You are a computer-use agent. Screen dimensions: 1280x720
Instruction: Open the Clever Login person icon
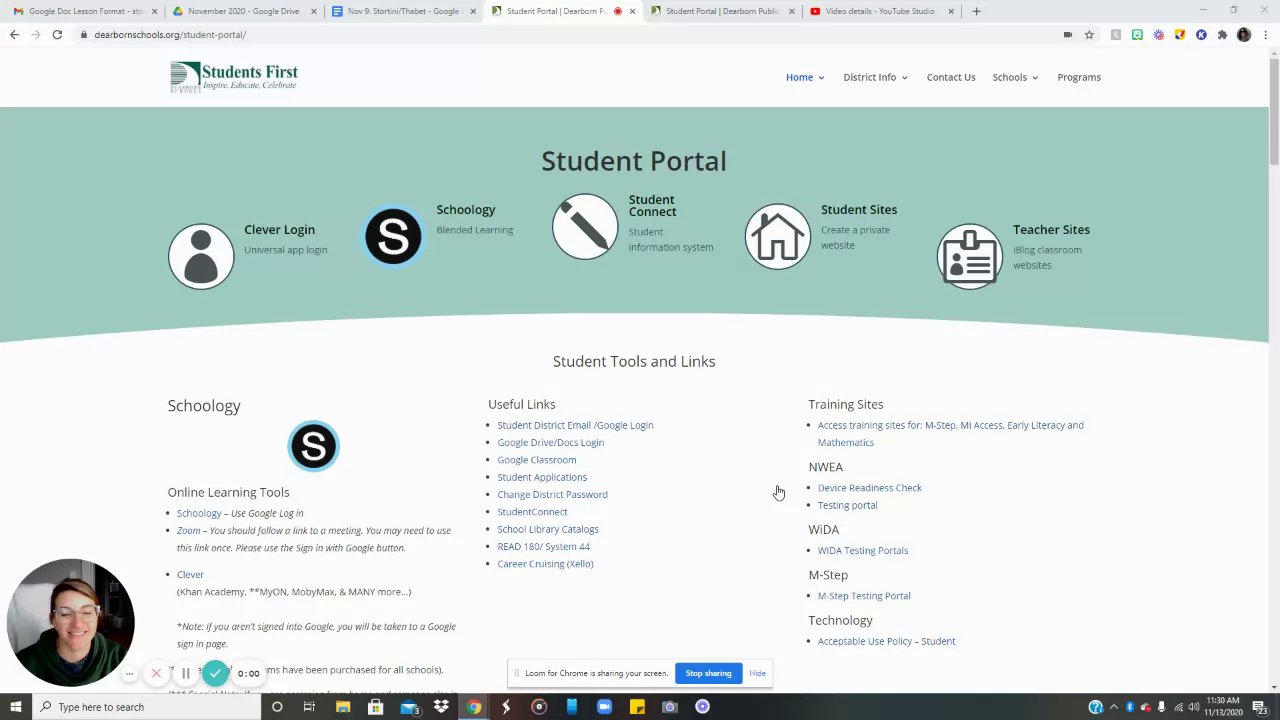201,256
